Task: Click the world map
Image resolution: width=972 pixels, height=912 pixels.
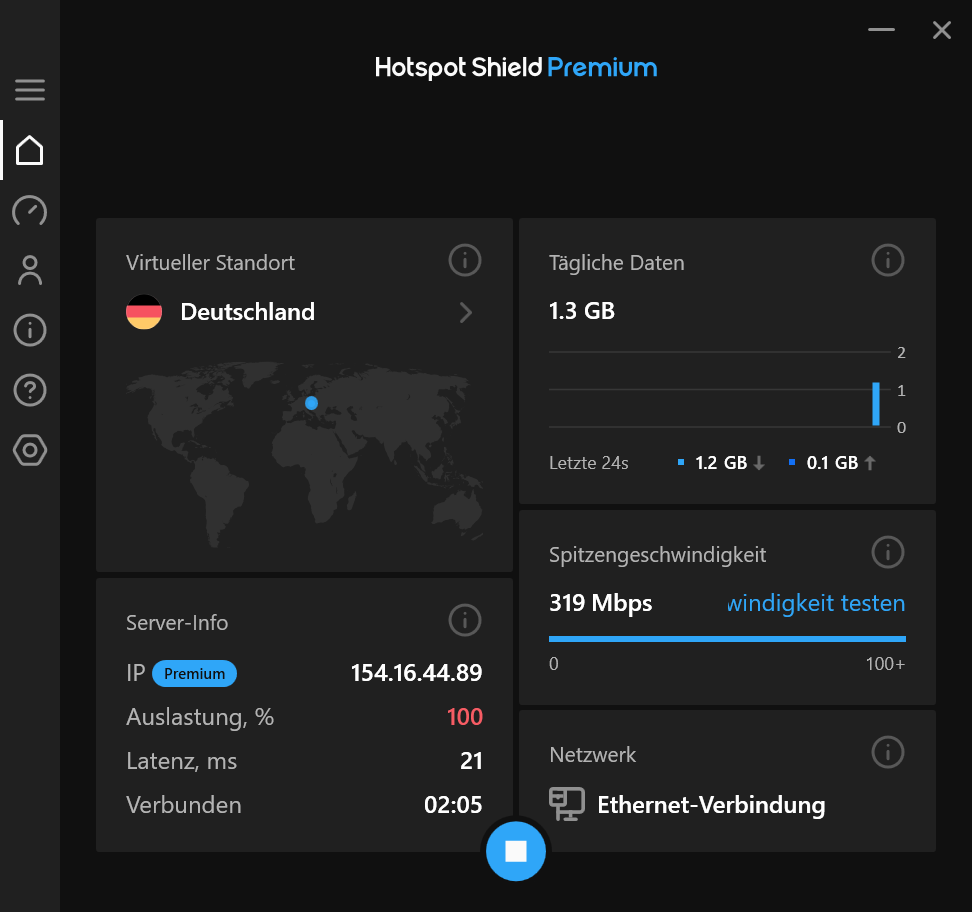Action: pos(304,454)
